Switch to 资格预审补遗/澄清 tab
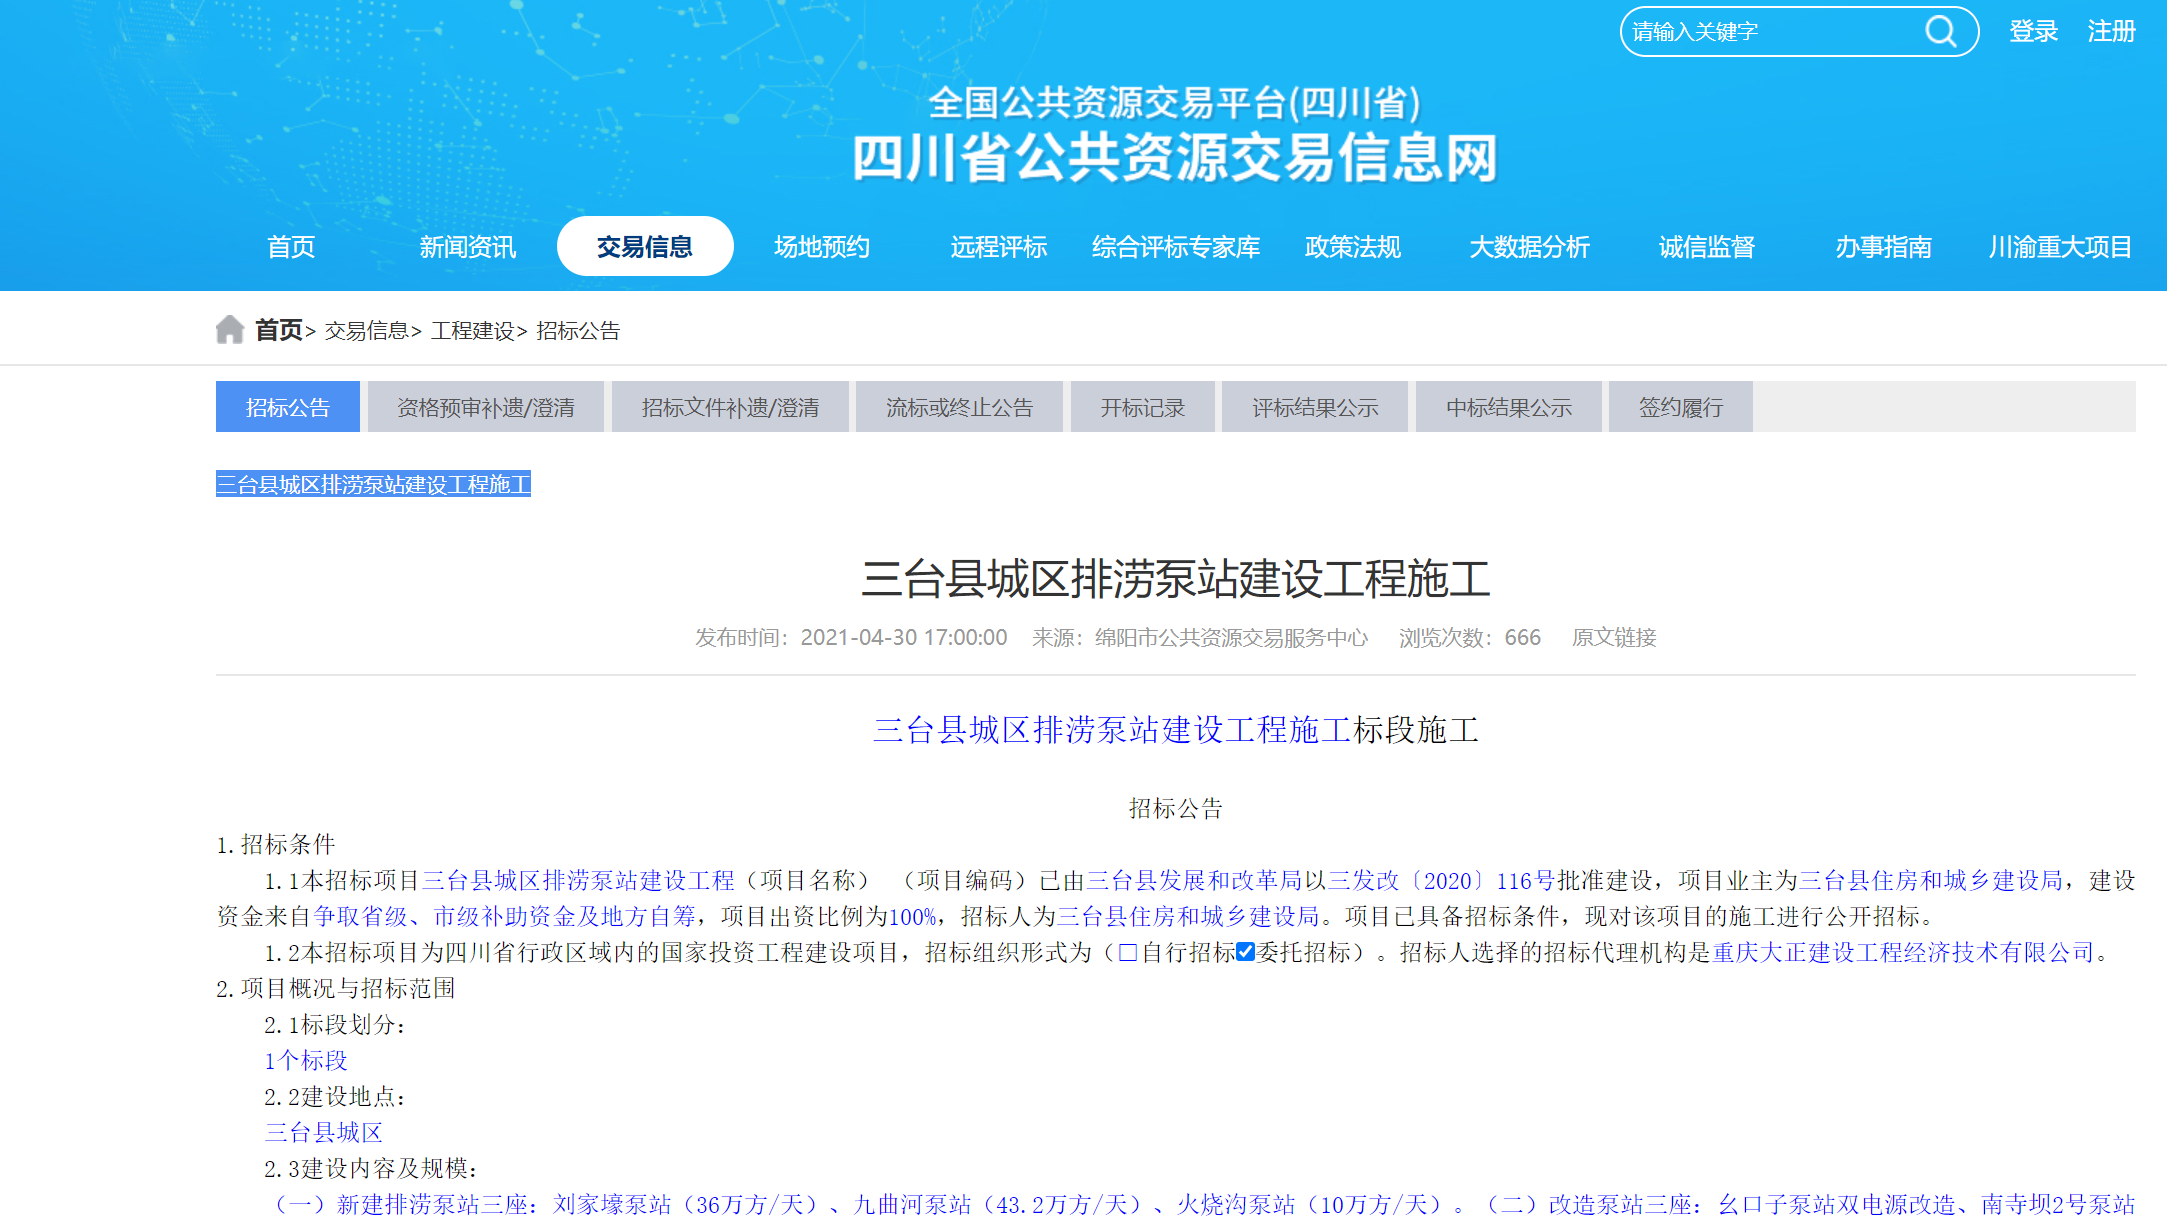Viewport: 2167px width, 1226px height. point(486,406)
